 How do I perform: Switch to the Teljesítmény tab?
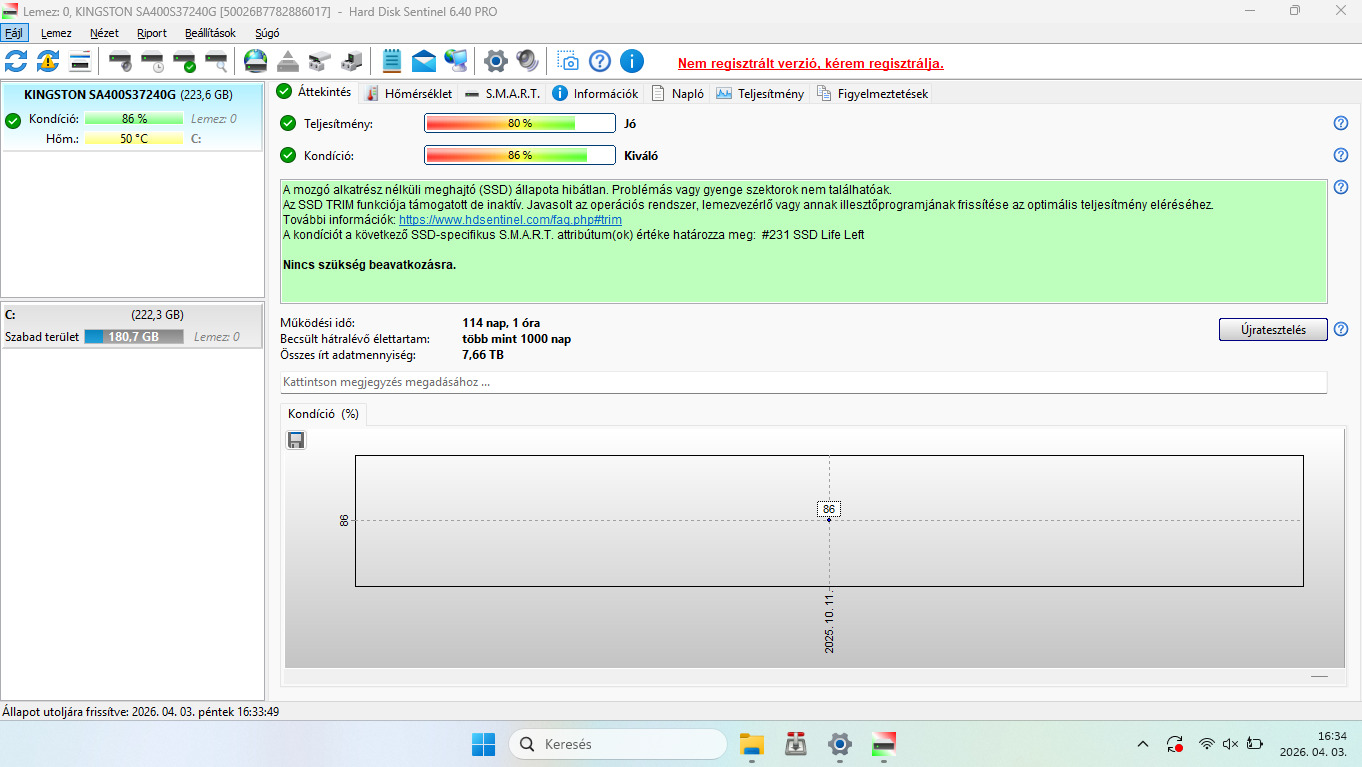point(760,93)
